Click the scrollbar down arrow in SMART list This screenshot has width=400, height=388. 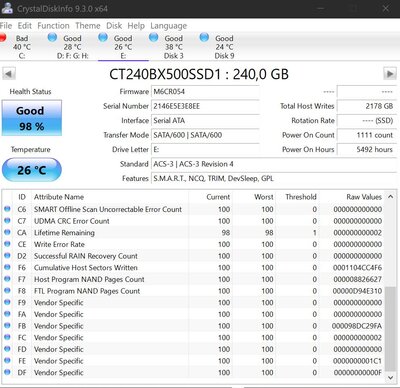pyautogui.click(x=390, y=377)
